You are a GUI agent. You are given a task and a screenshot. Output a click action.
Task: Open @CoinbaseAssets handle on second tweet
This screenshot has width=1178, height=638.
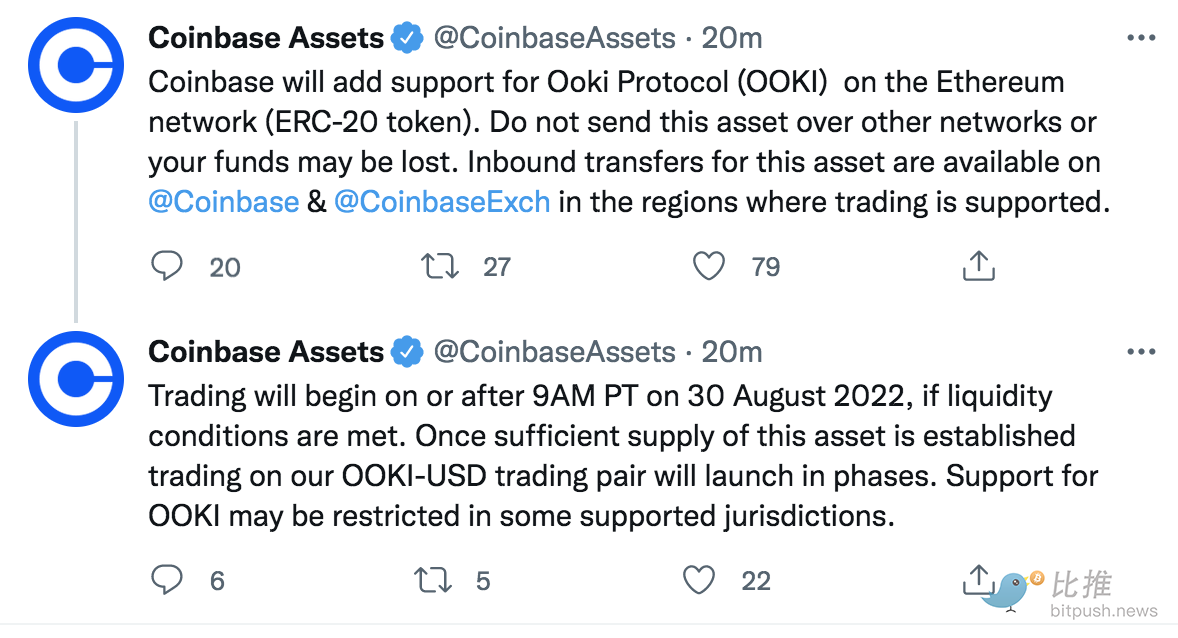(554, 352)
